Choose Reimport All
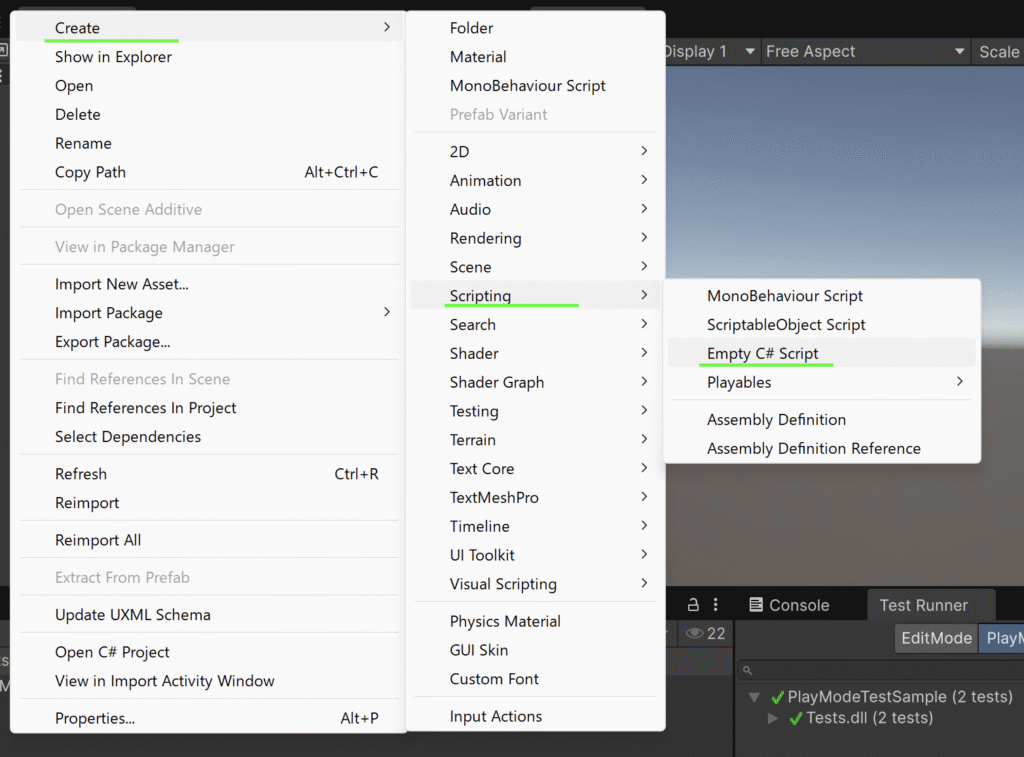The width and height of the screenshot is (1024, 757). tap(208, 540)
